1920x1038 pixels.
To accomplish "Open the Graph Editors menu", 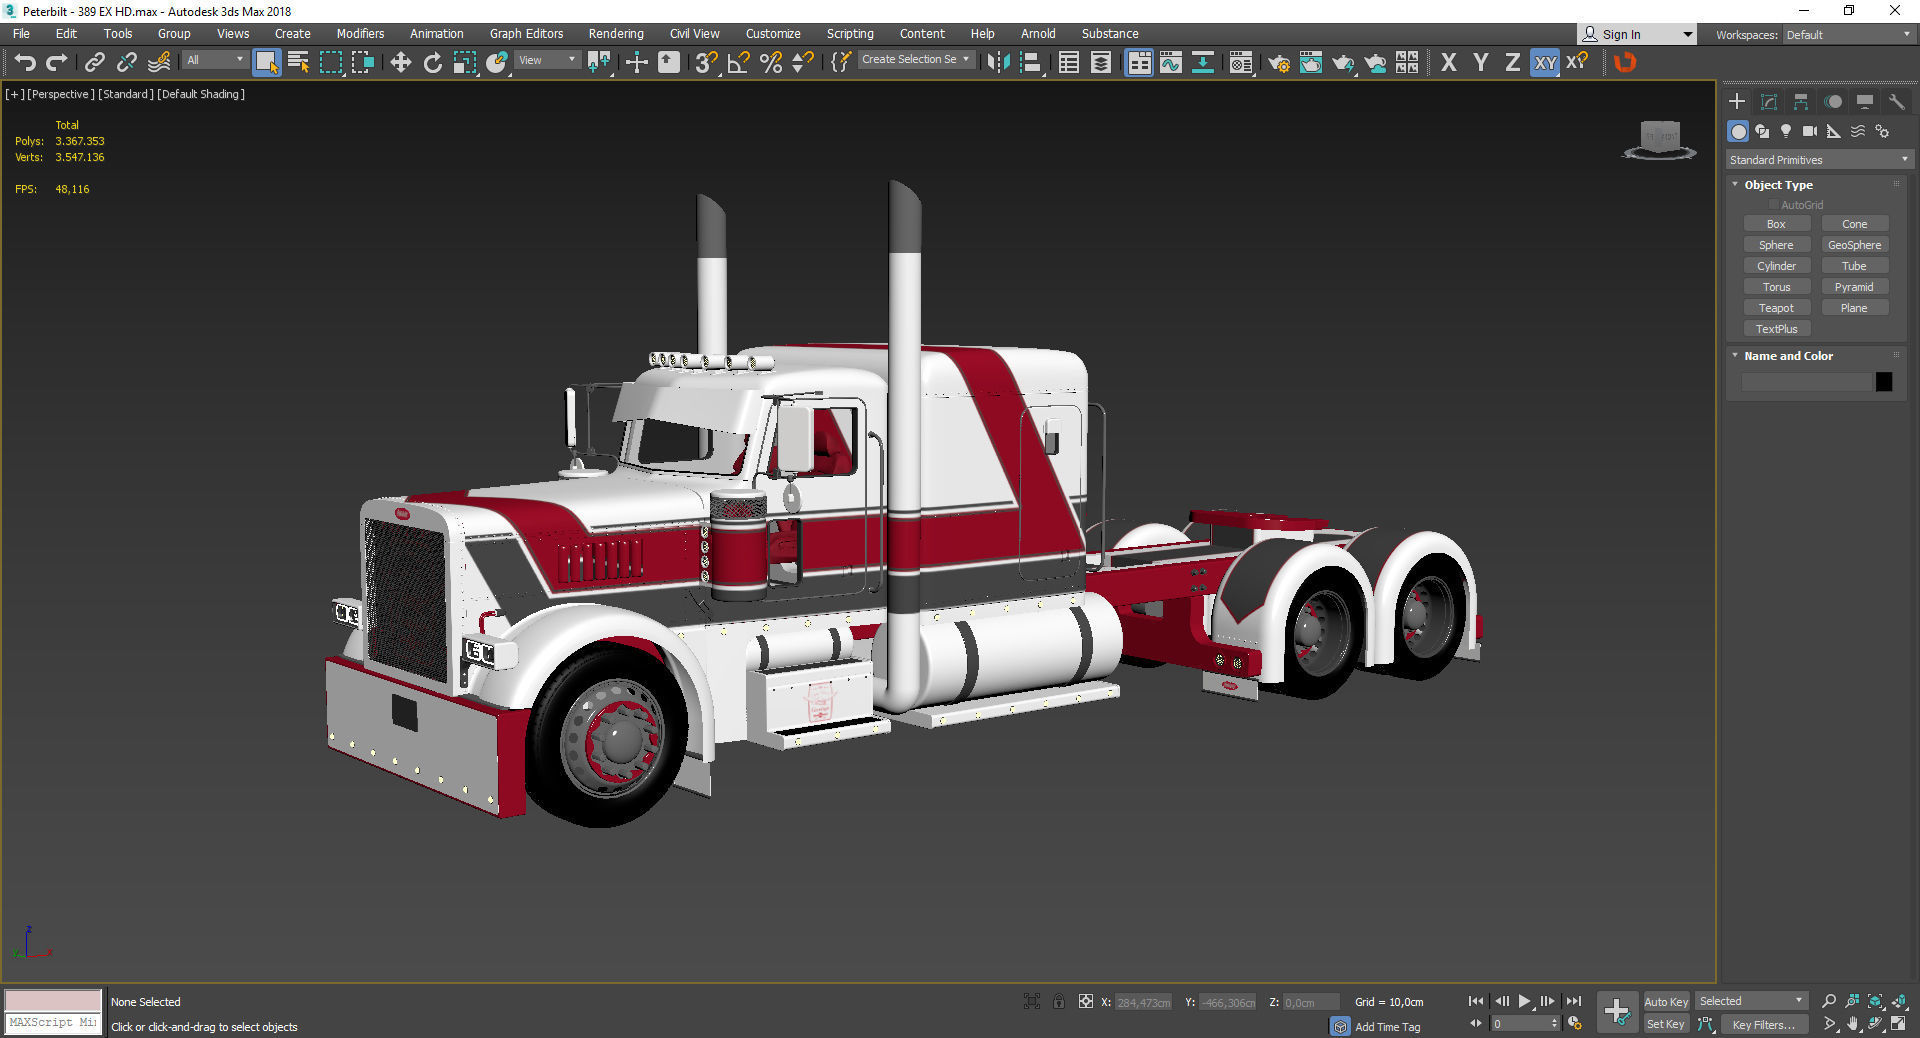I will [x=526, y=34].
